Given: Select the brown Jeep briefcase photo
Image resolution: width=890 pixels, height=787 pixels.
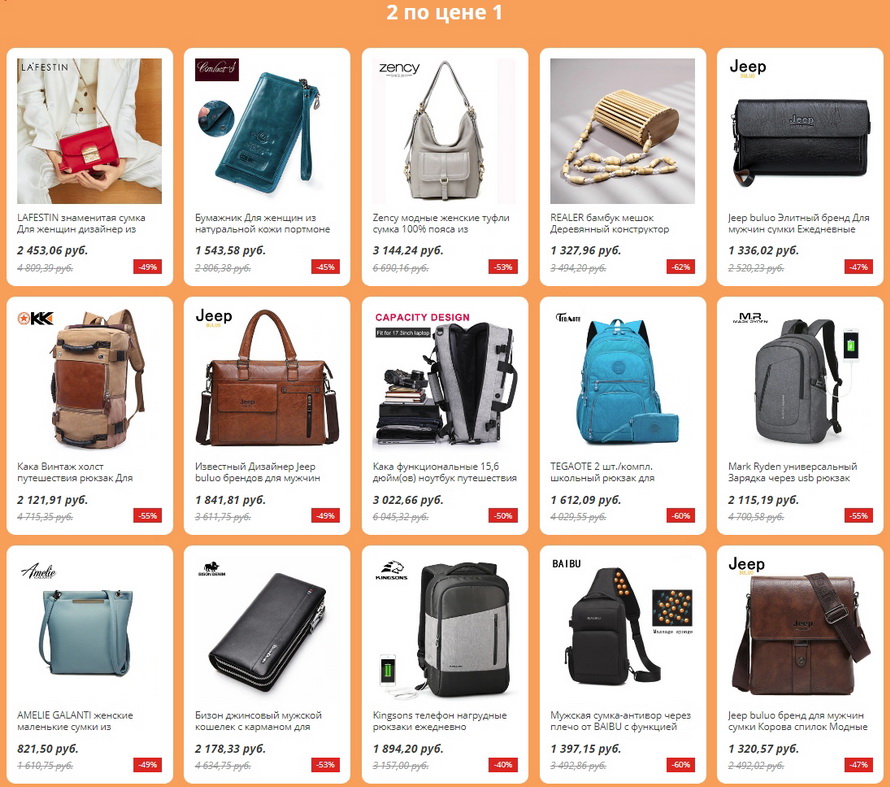Looking at the screenshot, I should pyautogui.click(x=267, y=380).
